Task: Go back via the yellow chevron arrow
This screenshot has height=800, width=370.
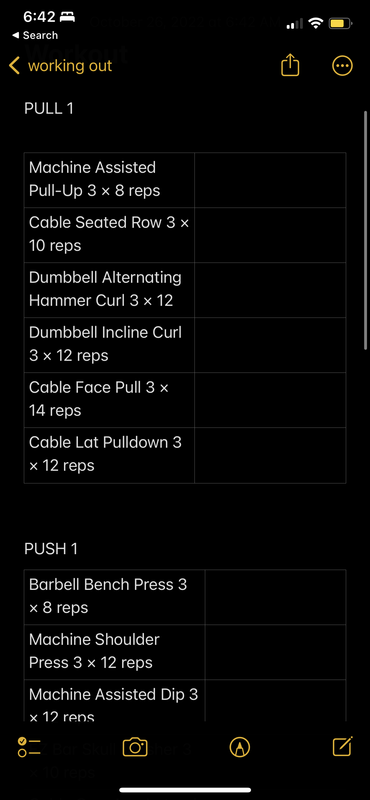Action: click(x=14, y=66)
